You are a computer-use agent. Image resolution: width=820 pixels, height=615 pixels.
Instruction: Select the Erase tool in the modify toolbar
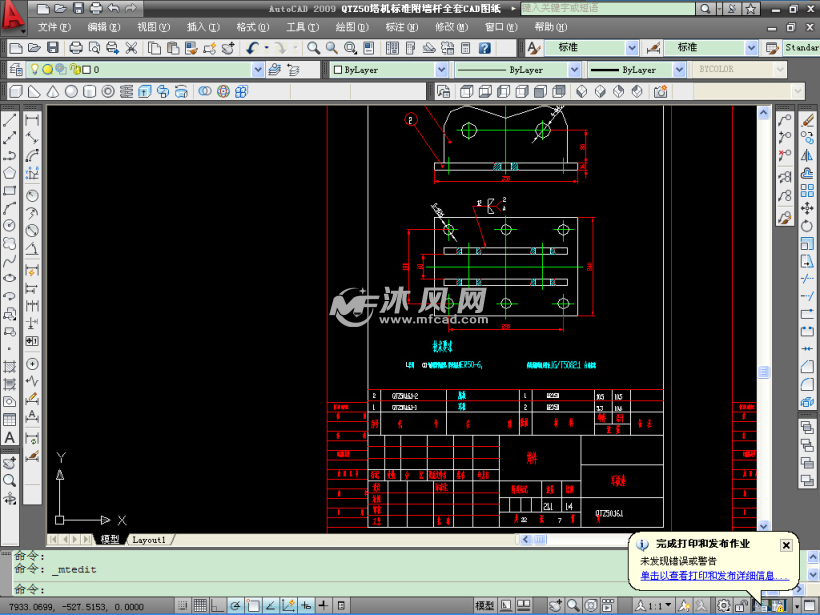coord(809,119)
